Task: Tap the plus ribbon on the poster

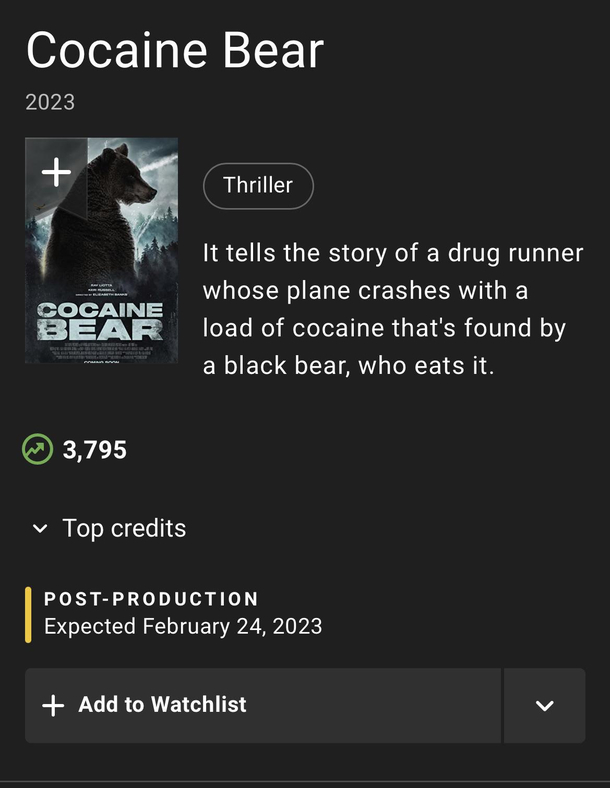Action: [56, 172]
